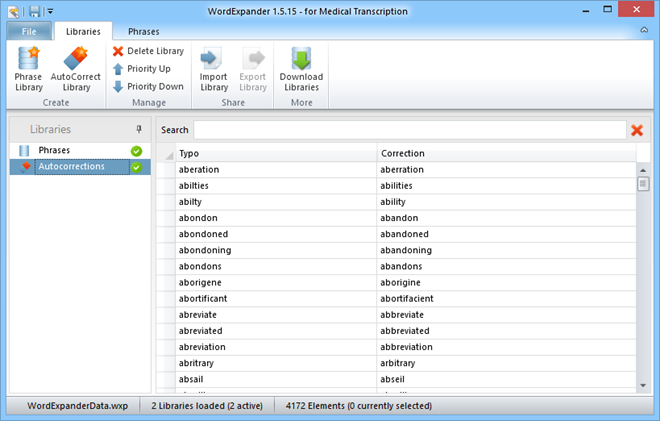This screenshot has height=421, width=660.
Task: Click the Autocorrections library eraser icon
Action: pyautogui.click(x=26, y=167)
